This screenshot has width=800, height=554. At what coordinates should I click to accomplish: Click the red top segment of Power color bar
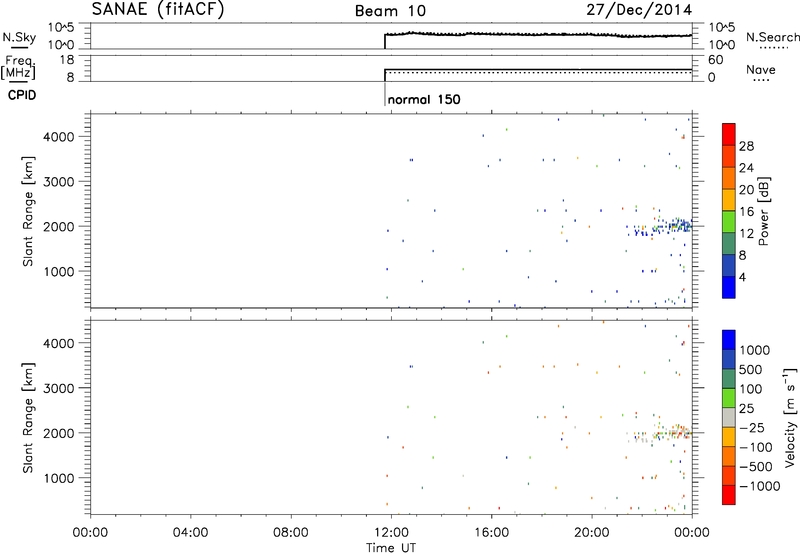pyautogui.click(x=729, y=134)
